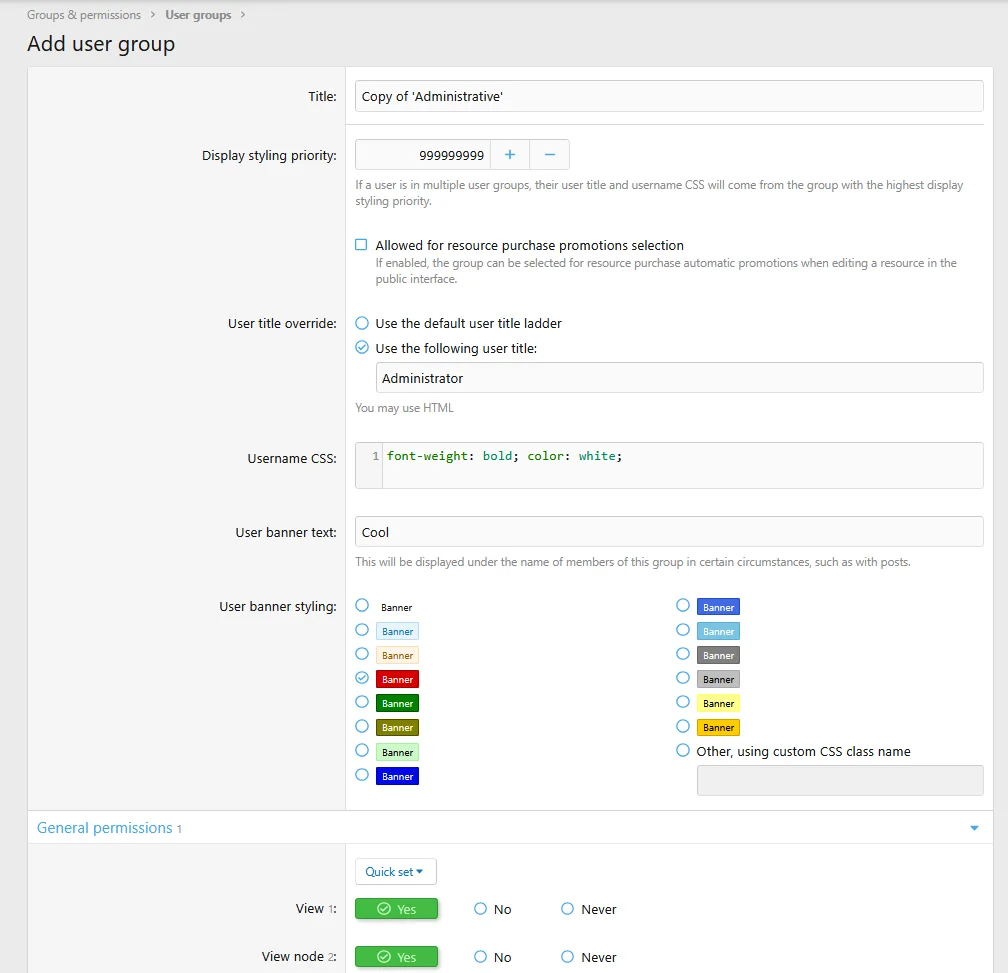Select the dark gray Banner style

683,654
